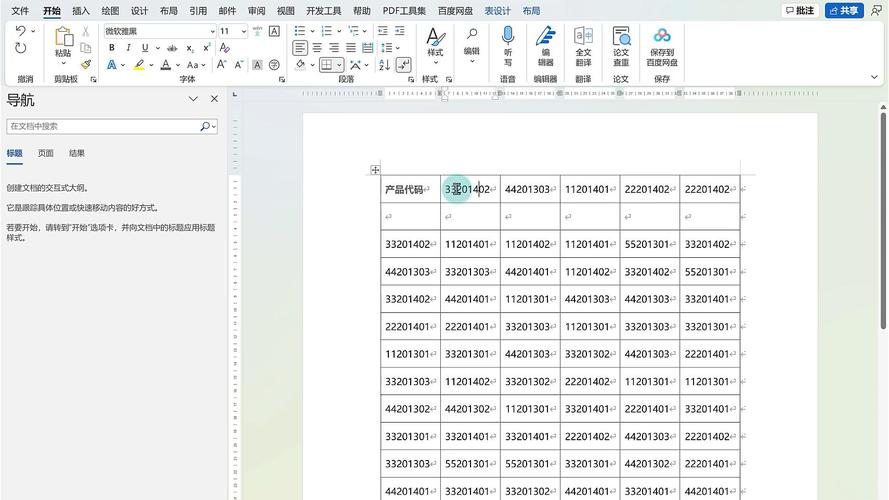Click Full Text Translate (全文翻译) icon
The image size is (889, 500).
(583, 36)
